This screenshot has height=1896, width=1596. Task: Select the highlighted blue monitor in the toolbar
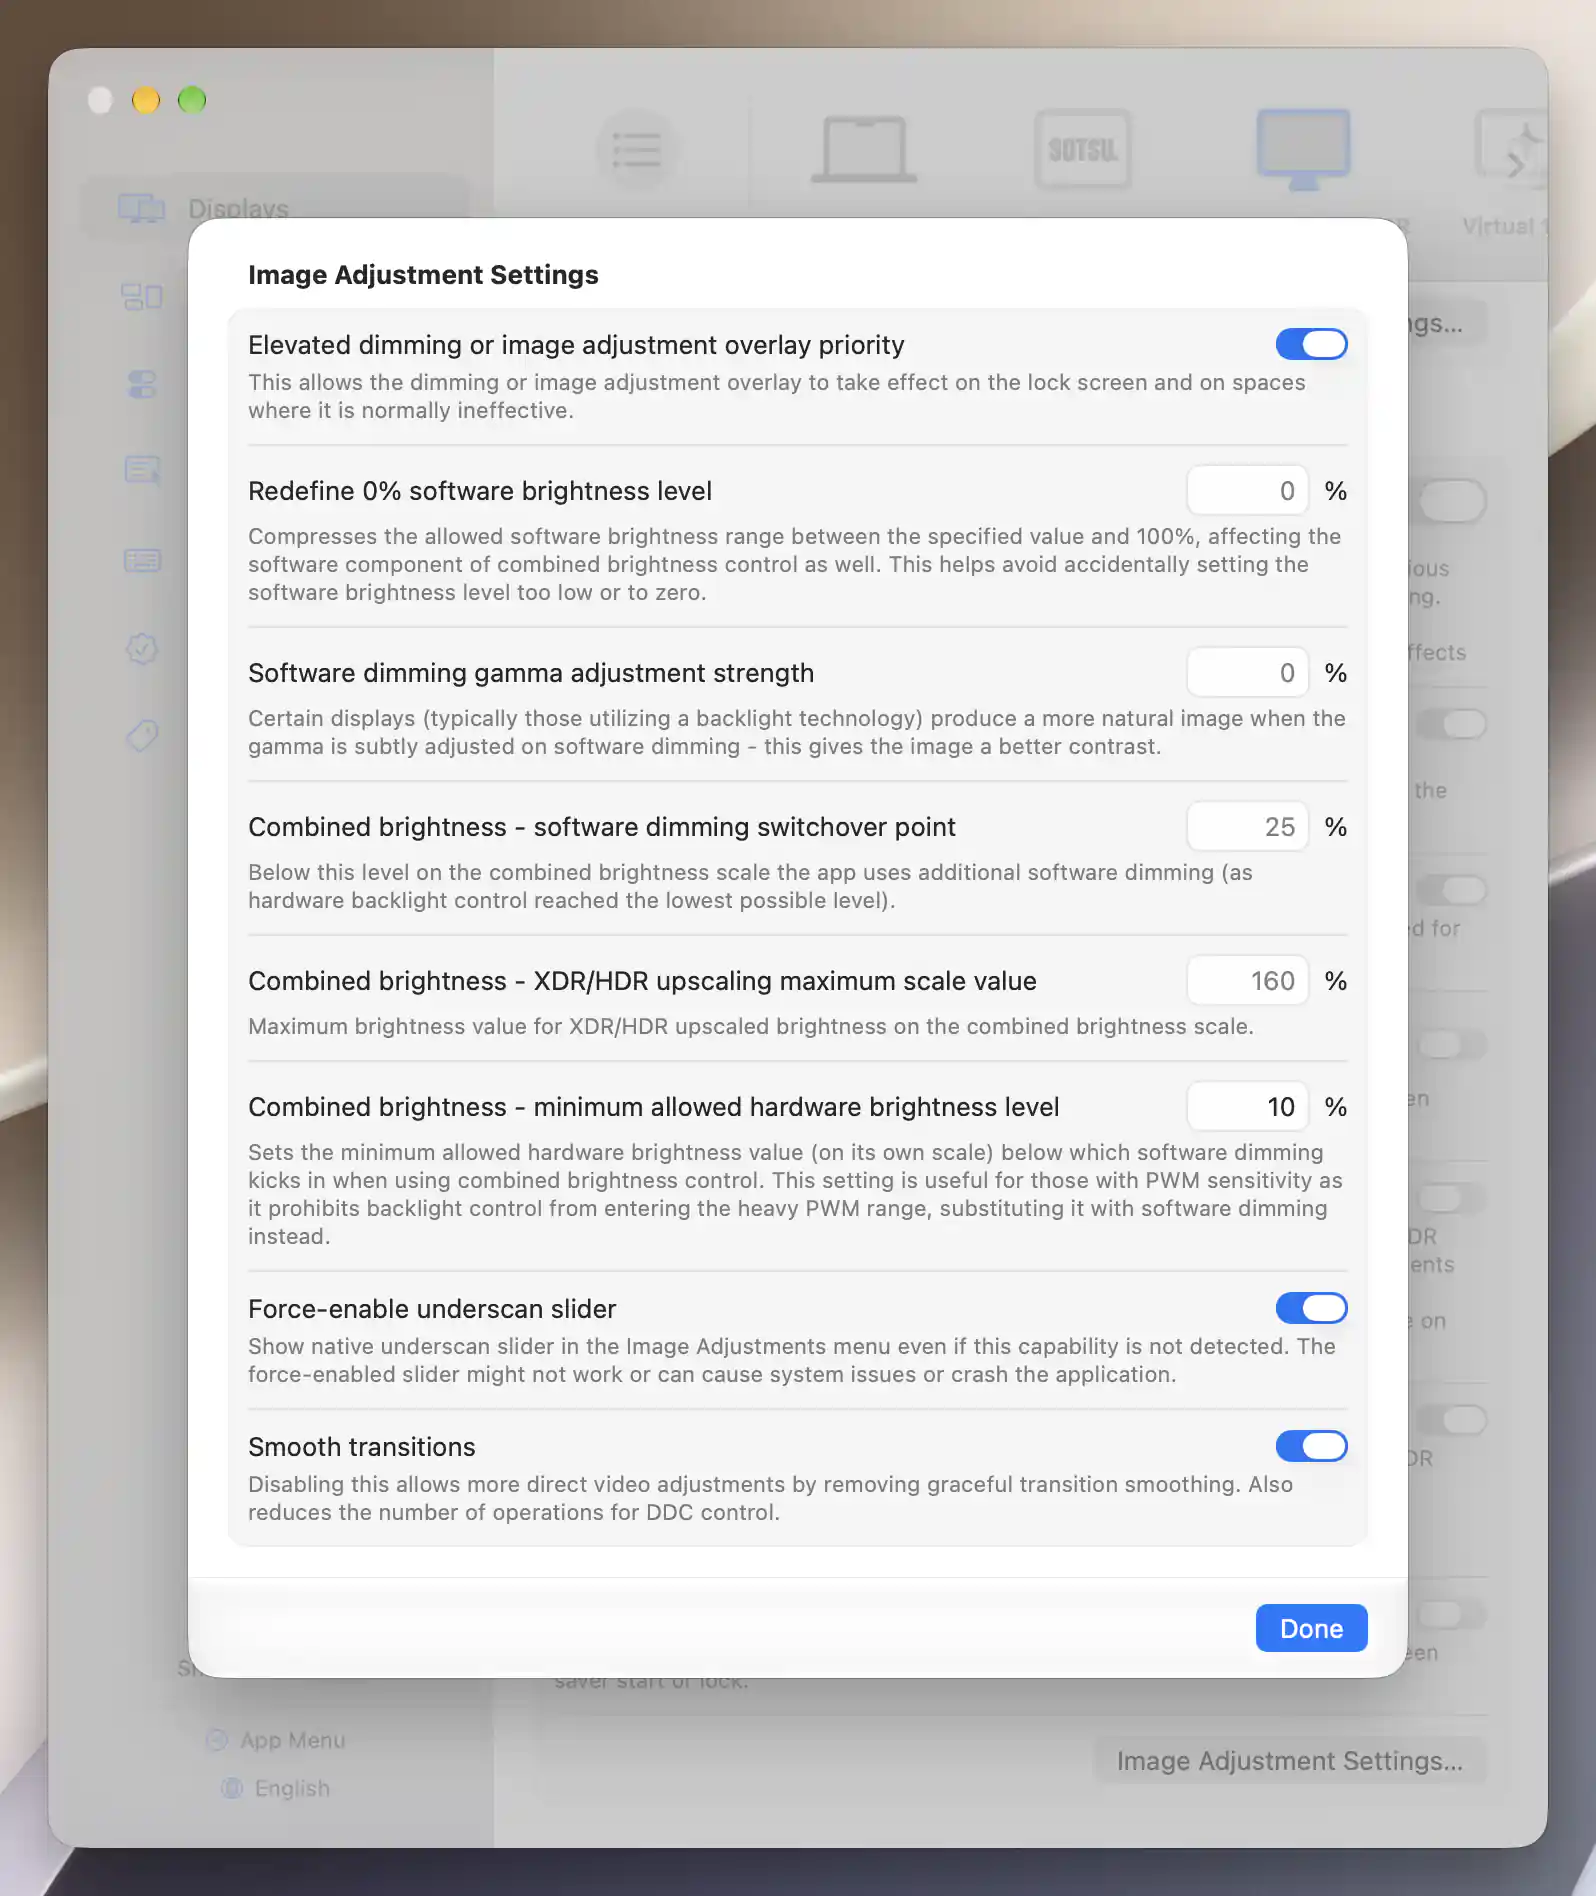(1303, 150)
